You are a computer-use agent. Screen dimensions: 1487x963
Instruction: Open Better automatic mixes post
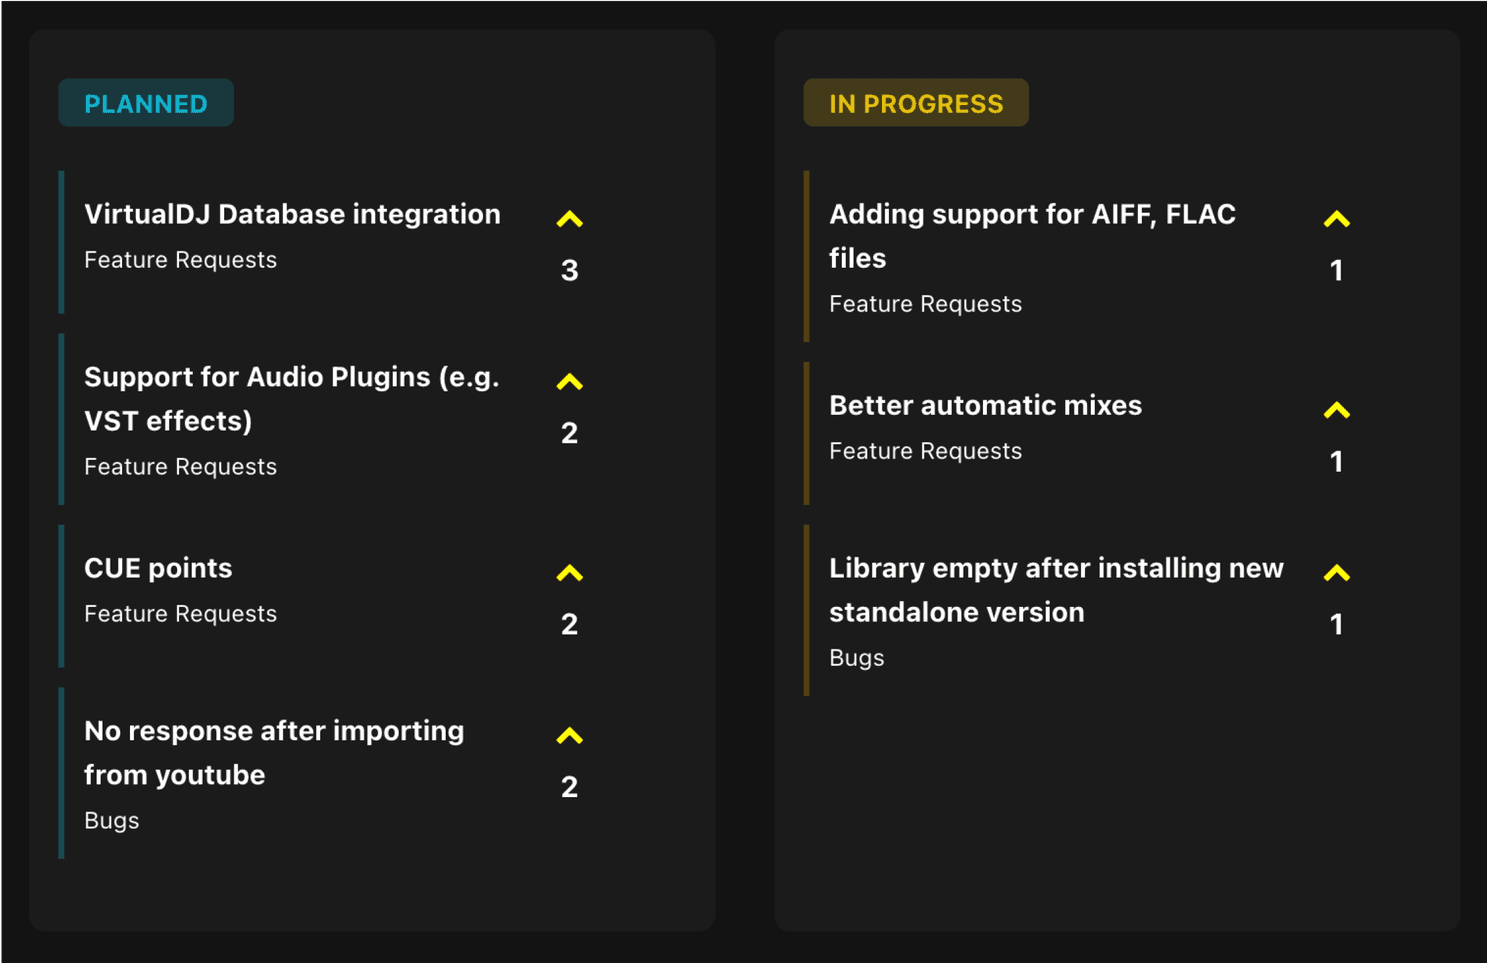(985, 405)
